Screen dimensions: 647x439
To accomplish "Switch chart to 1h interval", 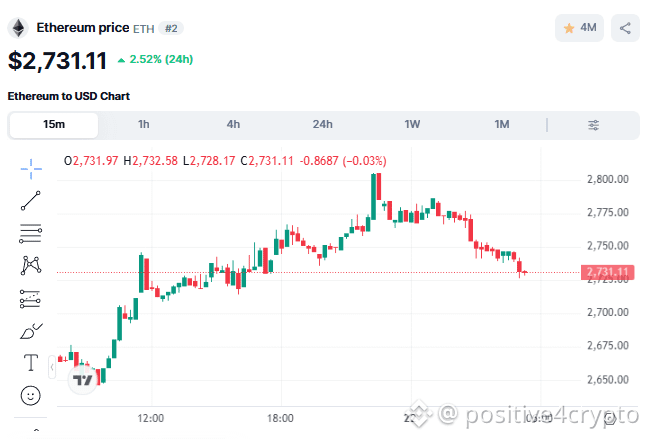I will 144,125.
